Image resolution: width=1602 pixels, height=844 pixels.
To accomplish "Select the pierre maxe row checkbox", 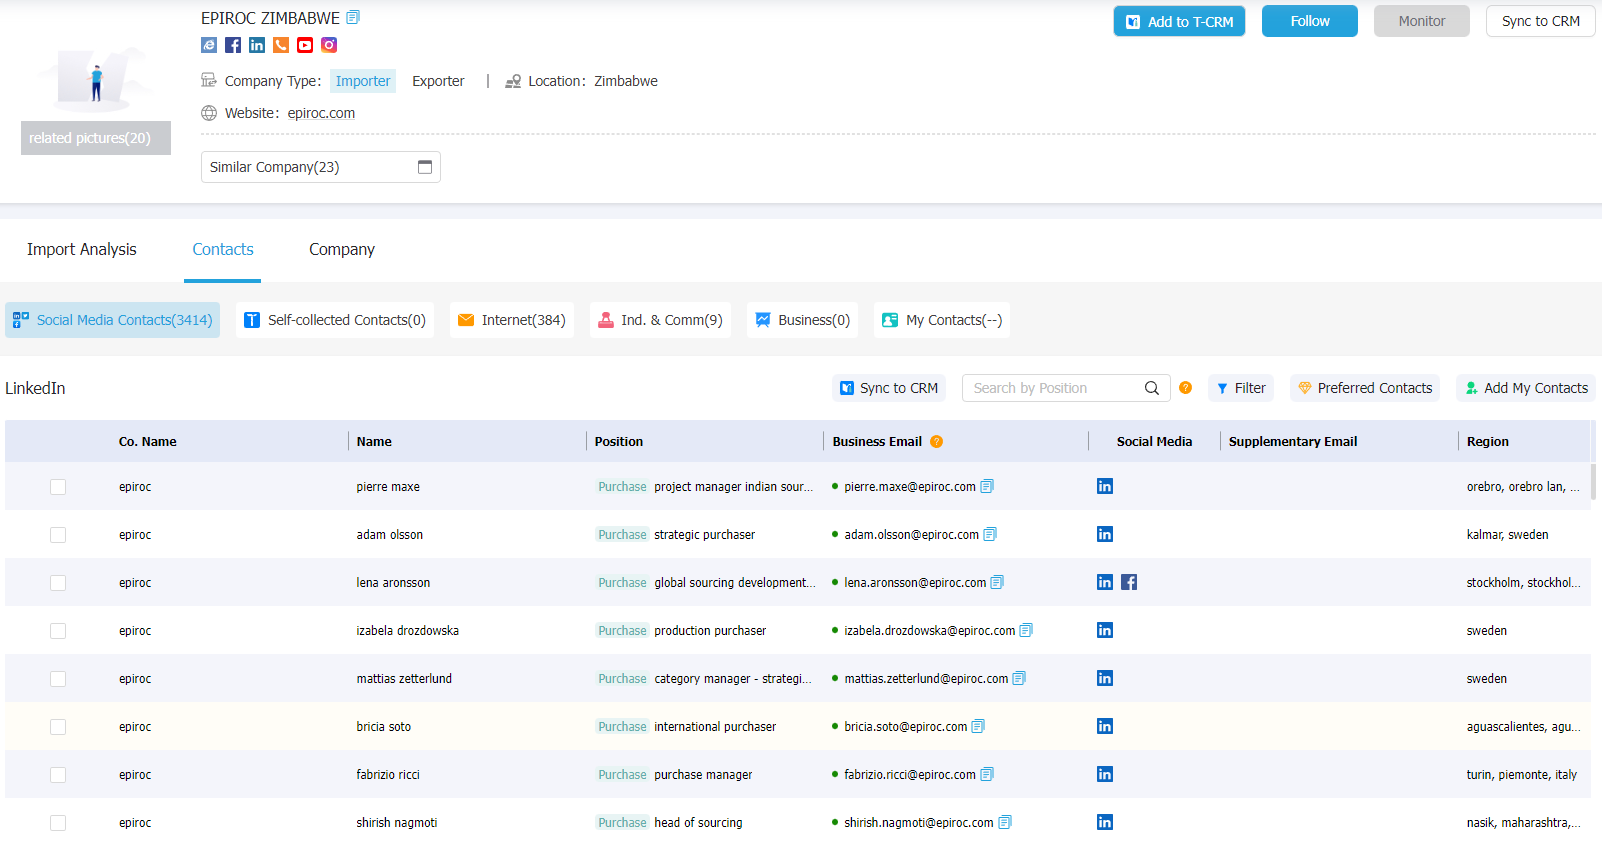I will click(x=58, y=487).
